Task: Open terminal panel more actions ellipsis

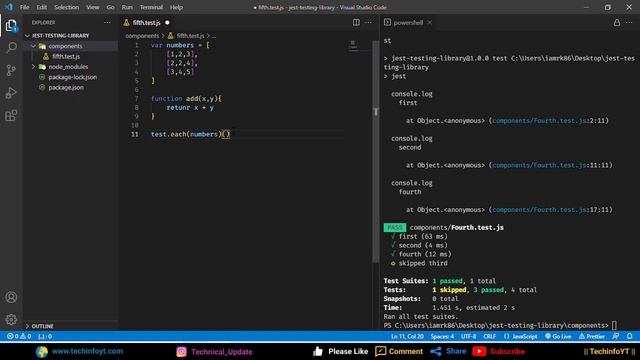Action: point(629,23)
